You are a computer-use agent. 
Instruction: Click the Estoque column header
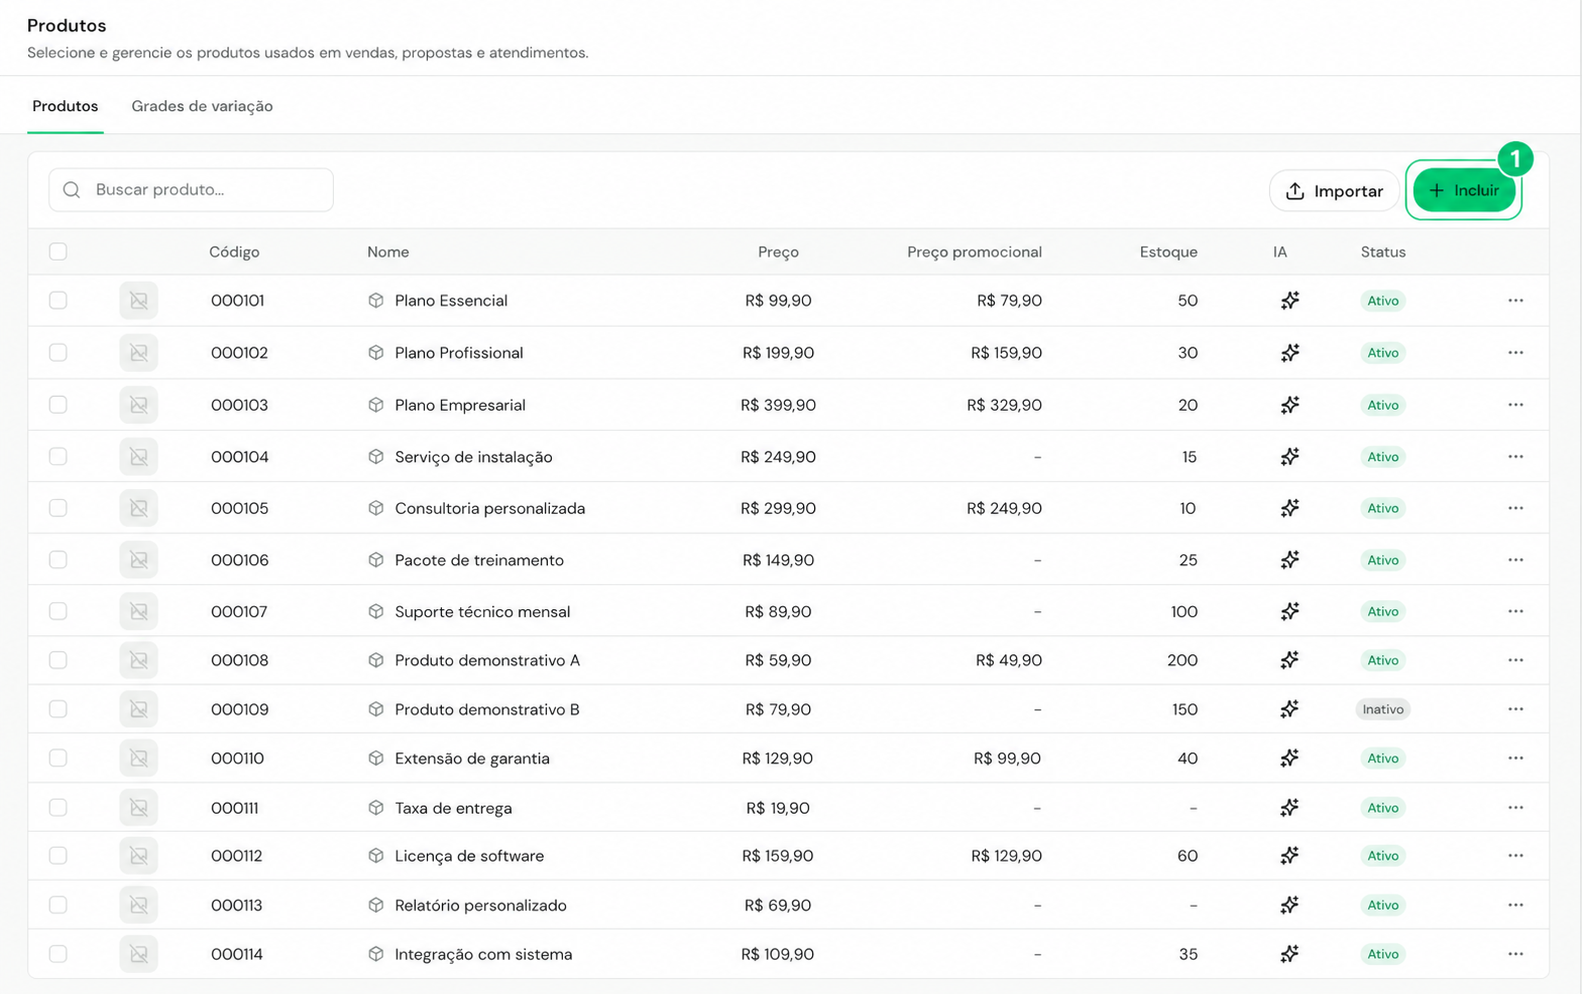click(x=1168, y=252)
